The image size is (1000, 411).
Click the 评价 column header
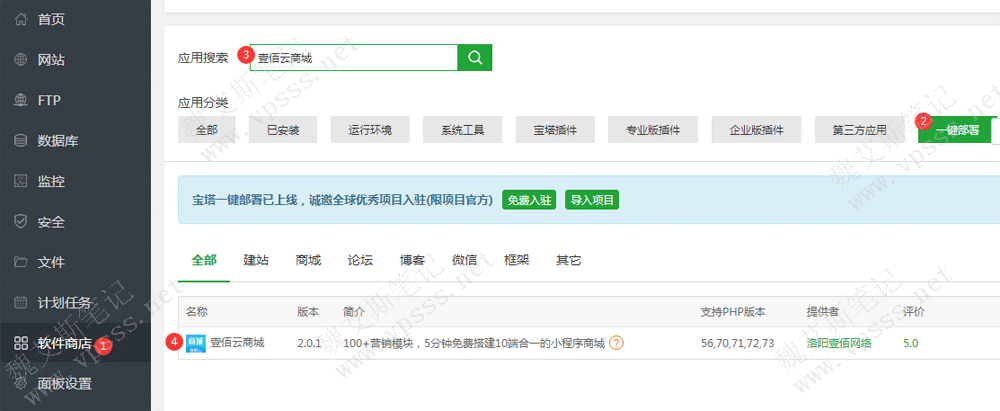click(x=914, y=312)
